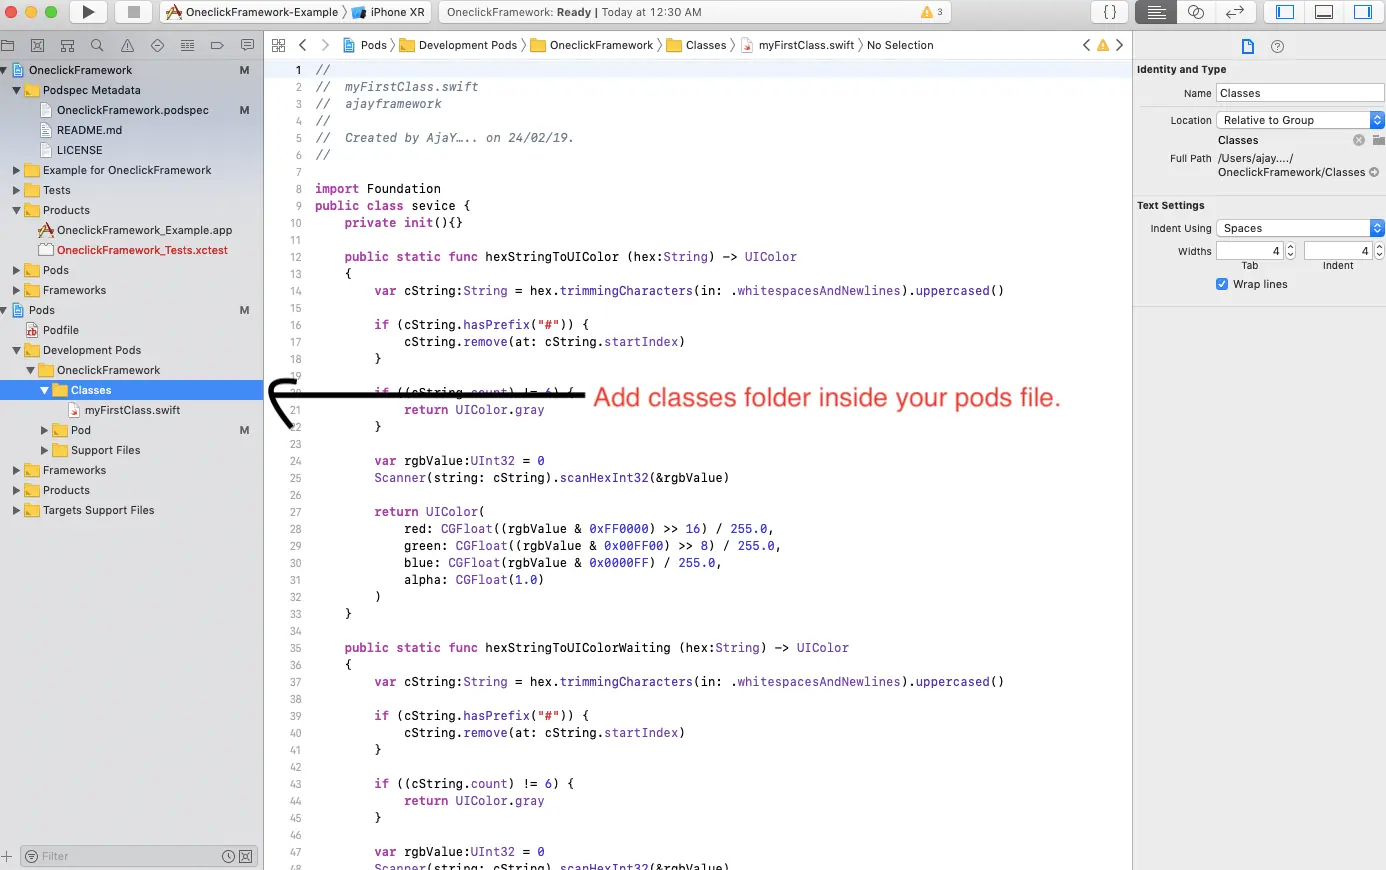1386x870 pixels.
Task: Switch to the Assistant editor
Action: click(1195, 12)
